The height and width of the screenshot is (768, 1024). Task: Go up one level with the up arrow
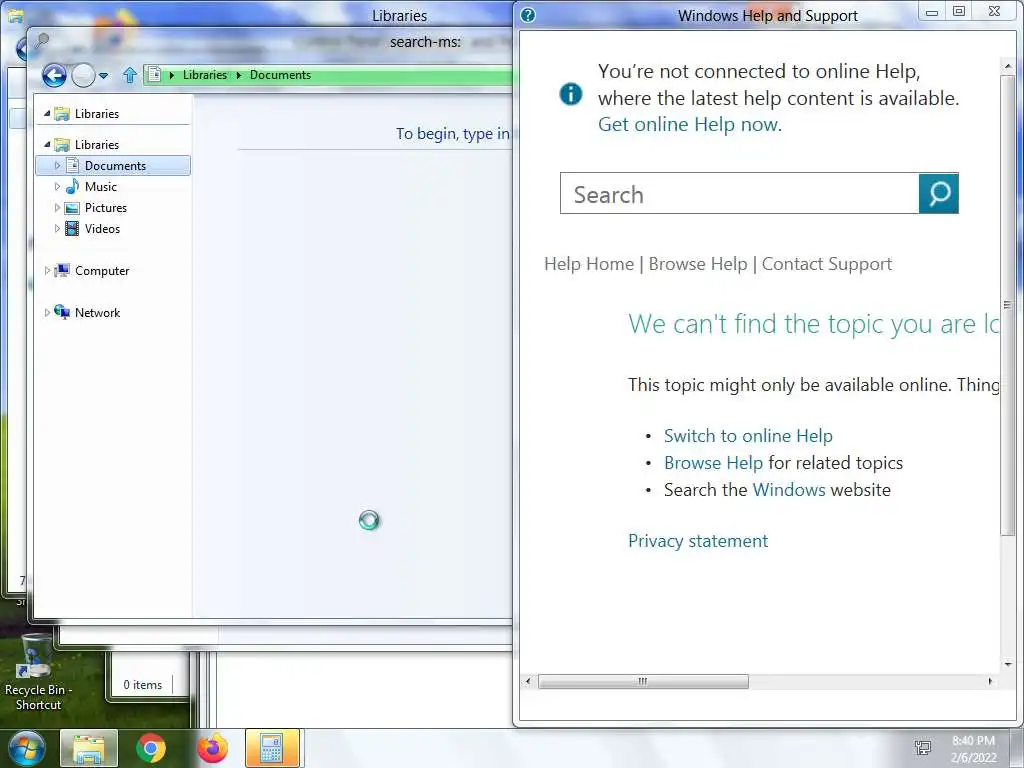[130, 75]
